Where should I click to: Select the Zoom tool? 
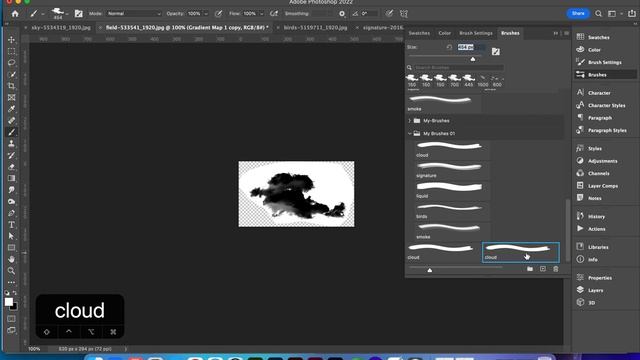pos(11,271)
